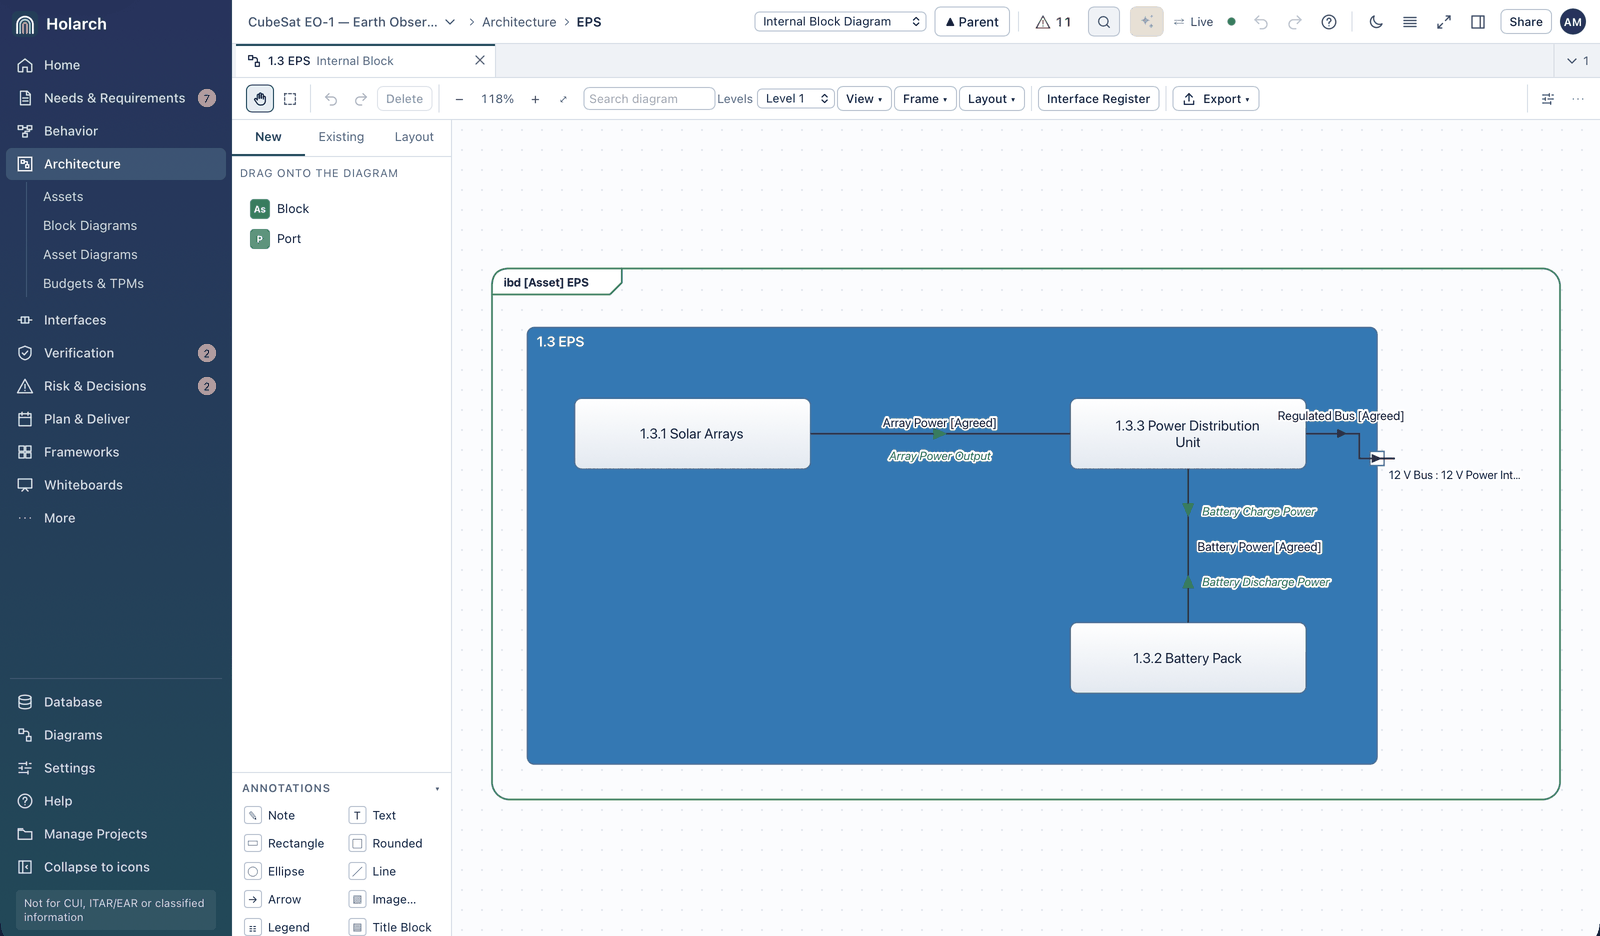The height and width of the screenshot is (936, 1600).
Task: Enter fullscreen with the expand arrows icon
Action: [x=1444, y=22]
